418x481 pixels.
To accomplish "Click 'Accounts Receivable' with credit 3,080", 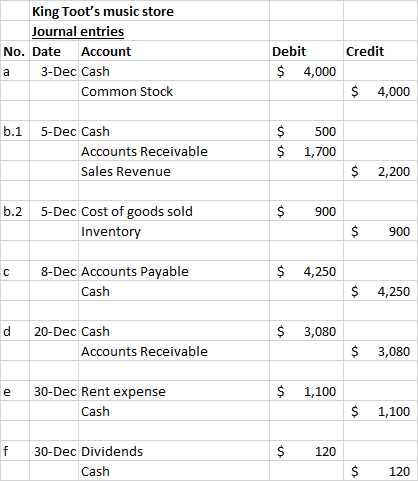I will tap(174, 351).
